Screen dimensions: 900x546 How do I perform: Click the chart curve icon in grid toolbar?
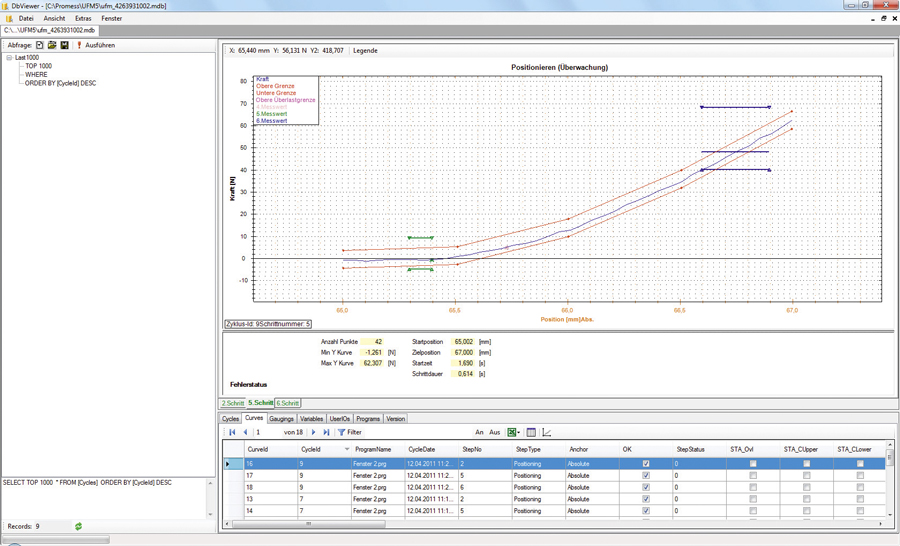(x=547, y=433)
